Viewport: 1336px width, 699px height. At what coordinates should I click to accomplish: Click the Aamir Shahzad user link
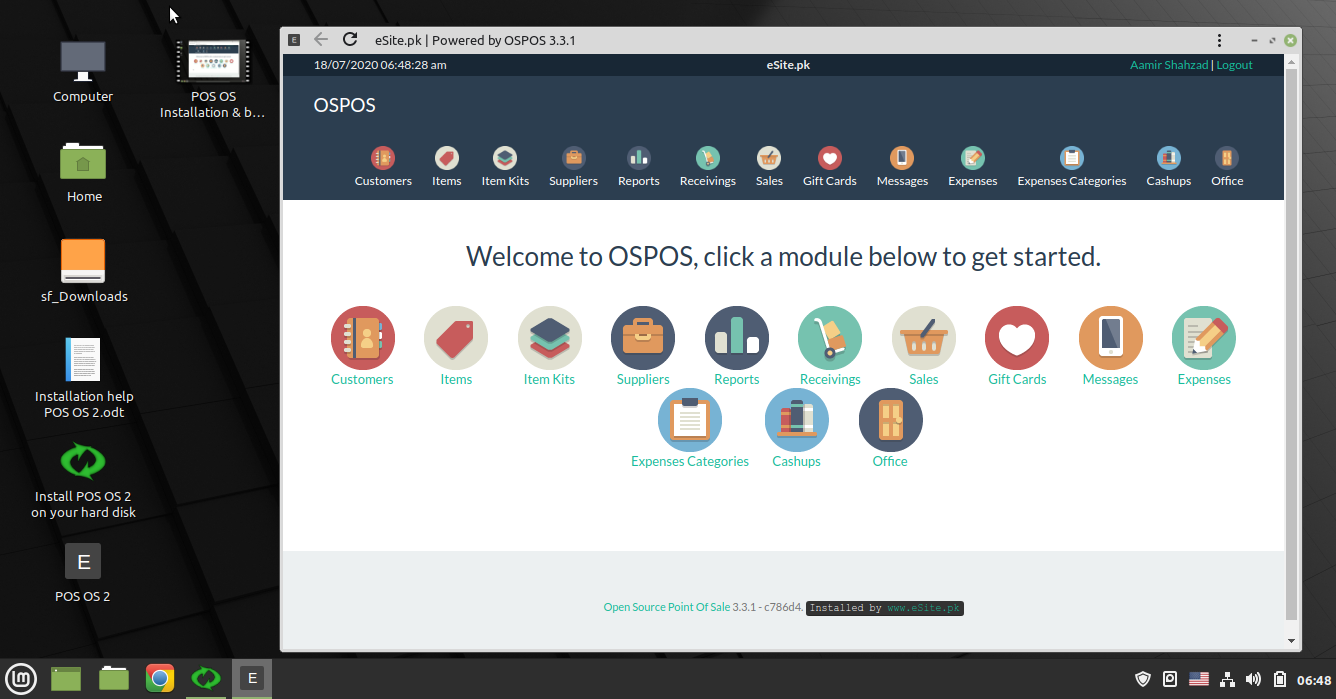point(1169,64)
